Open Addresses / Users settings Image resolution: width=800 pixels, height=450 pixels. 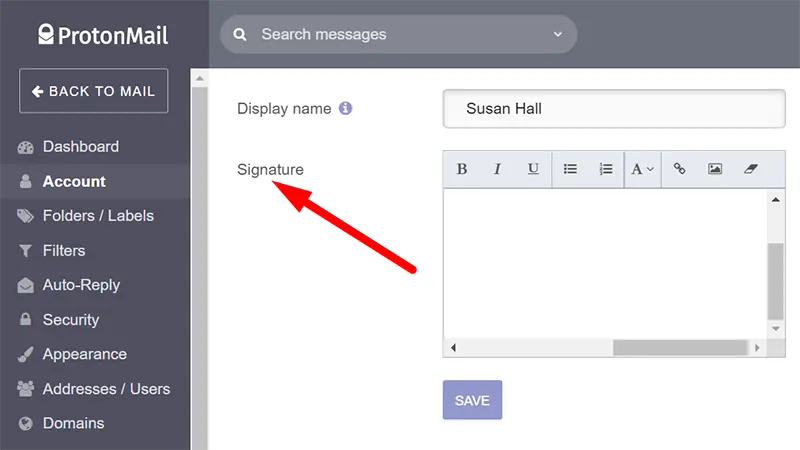pos(106,389)
